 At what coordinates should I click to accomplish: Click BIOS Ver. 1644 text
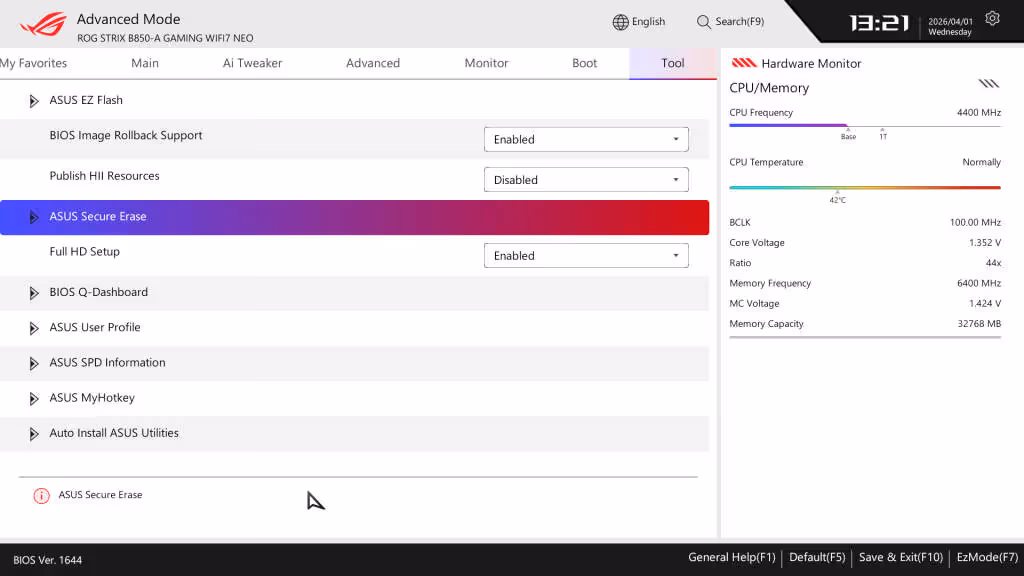coord(48,560)
